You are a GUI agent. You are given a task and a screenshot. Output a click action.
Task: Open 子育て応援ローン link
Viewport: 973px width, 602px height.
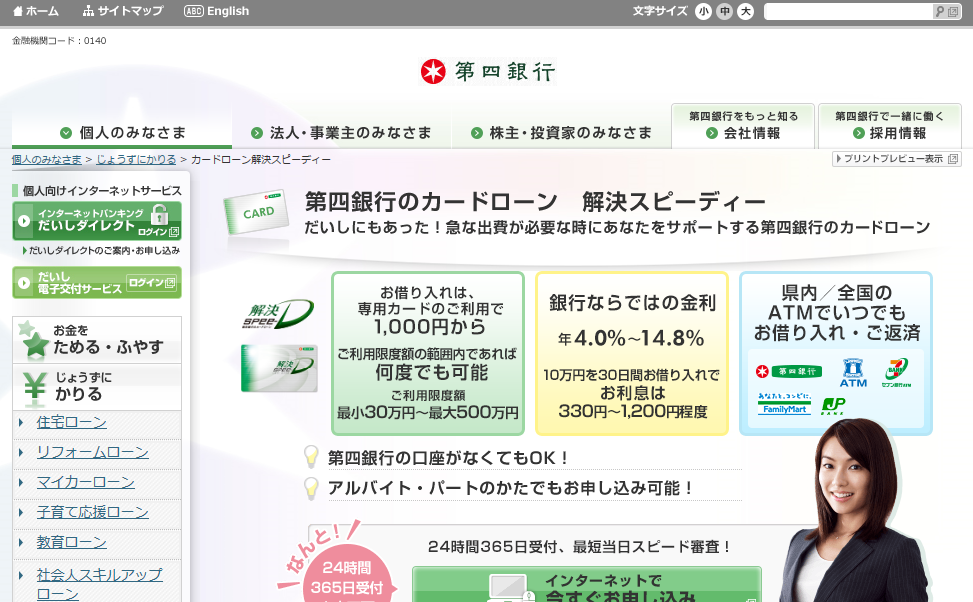point(92,512)
